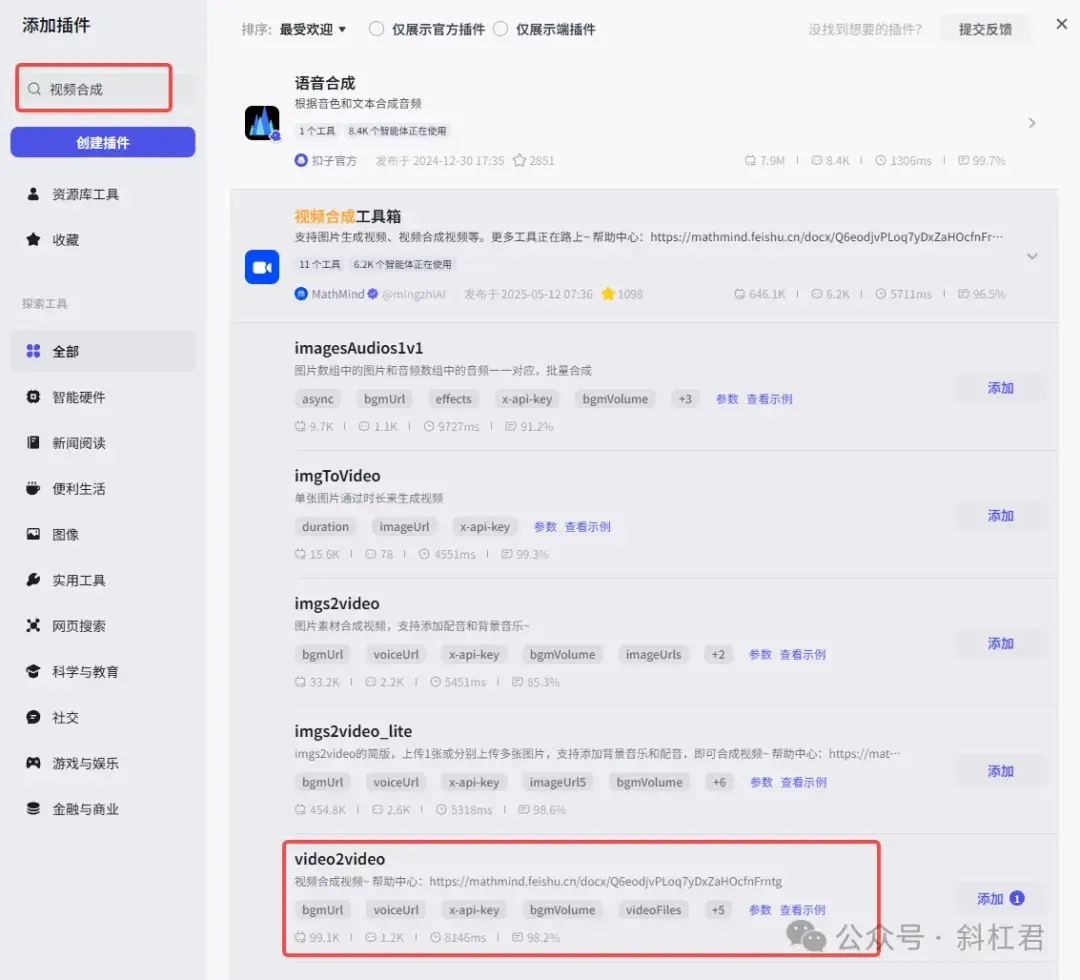Click the 语音合成 plugin title
Screen dimensions: 1080x980
[x=324, y=83]
